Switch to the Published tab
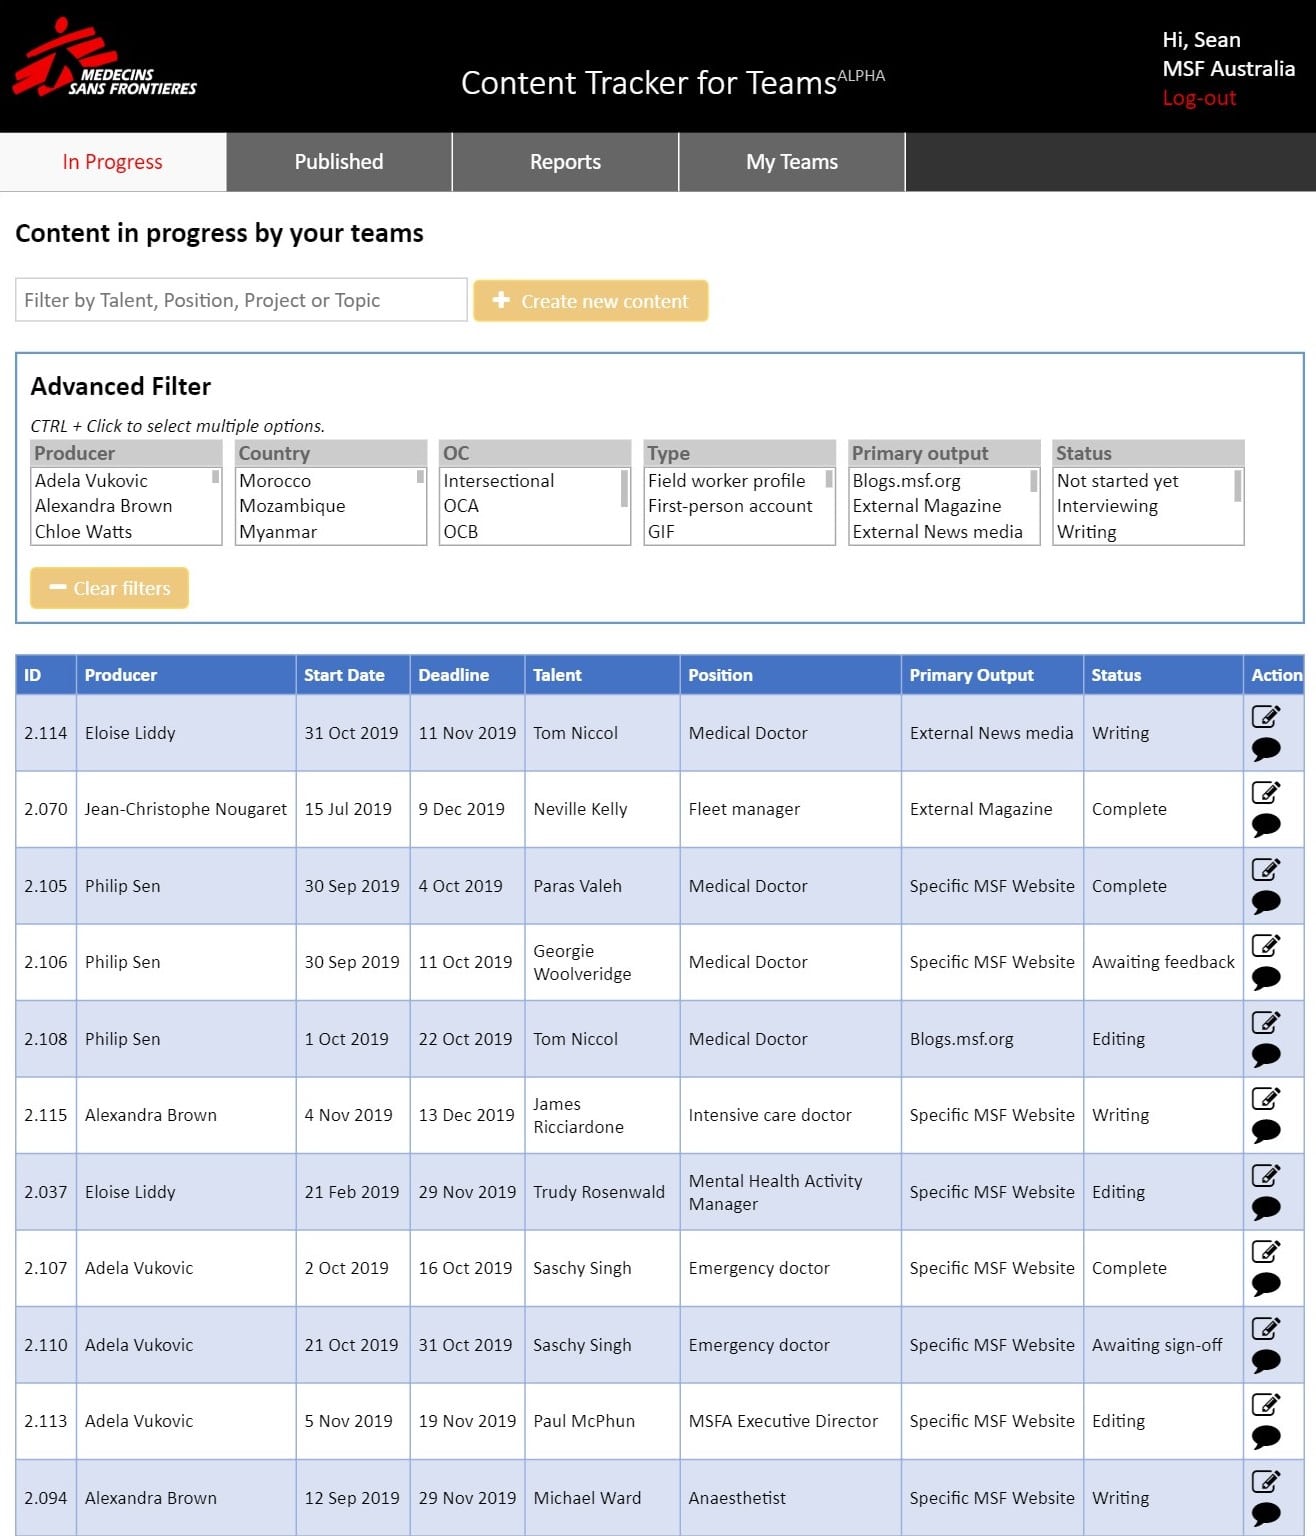 point(339,162)
